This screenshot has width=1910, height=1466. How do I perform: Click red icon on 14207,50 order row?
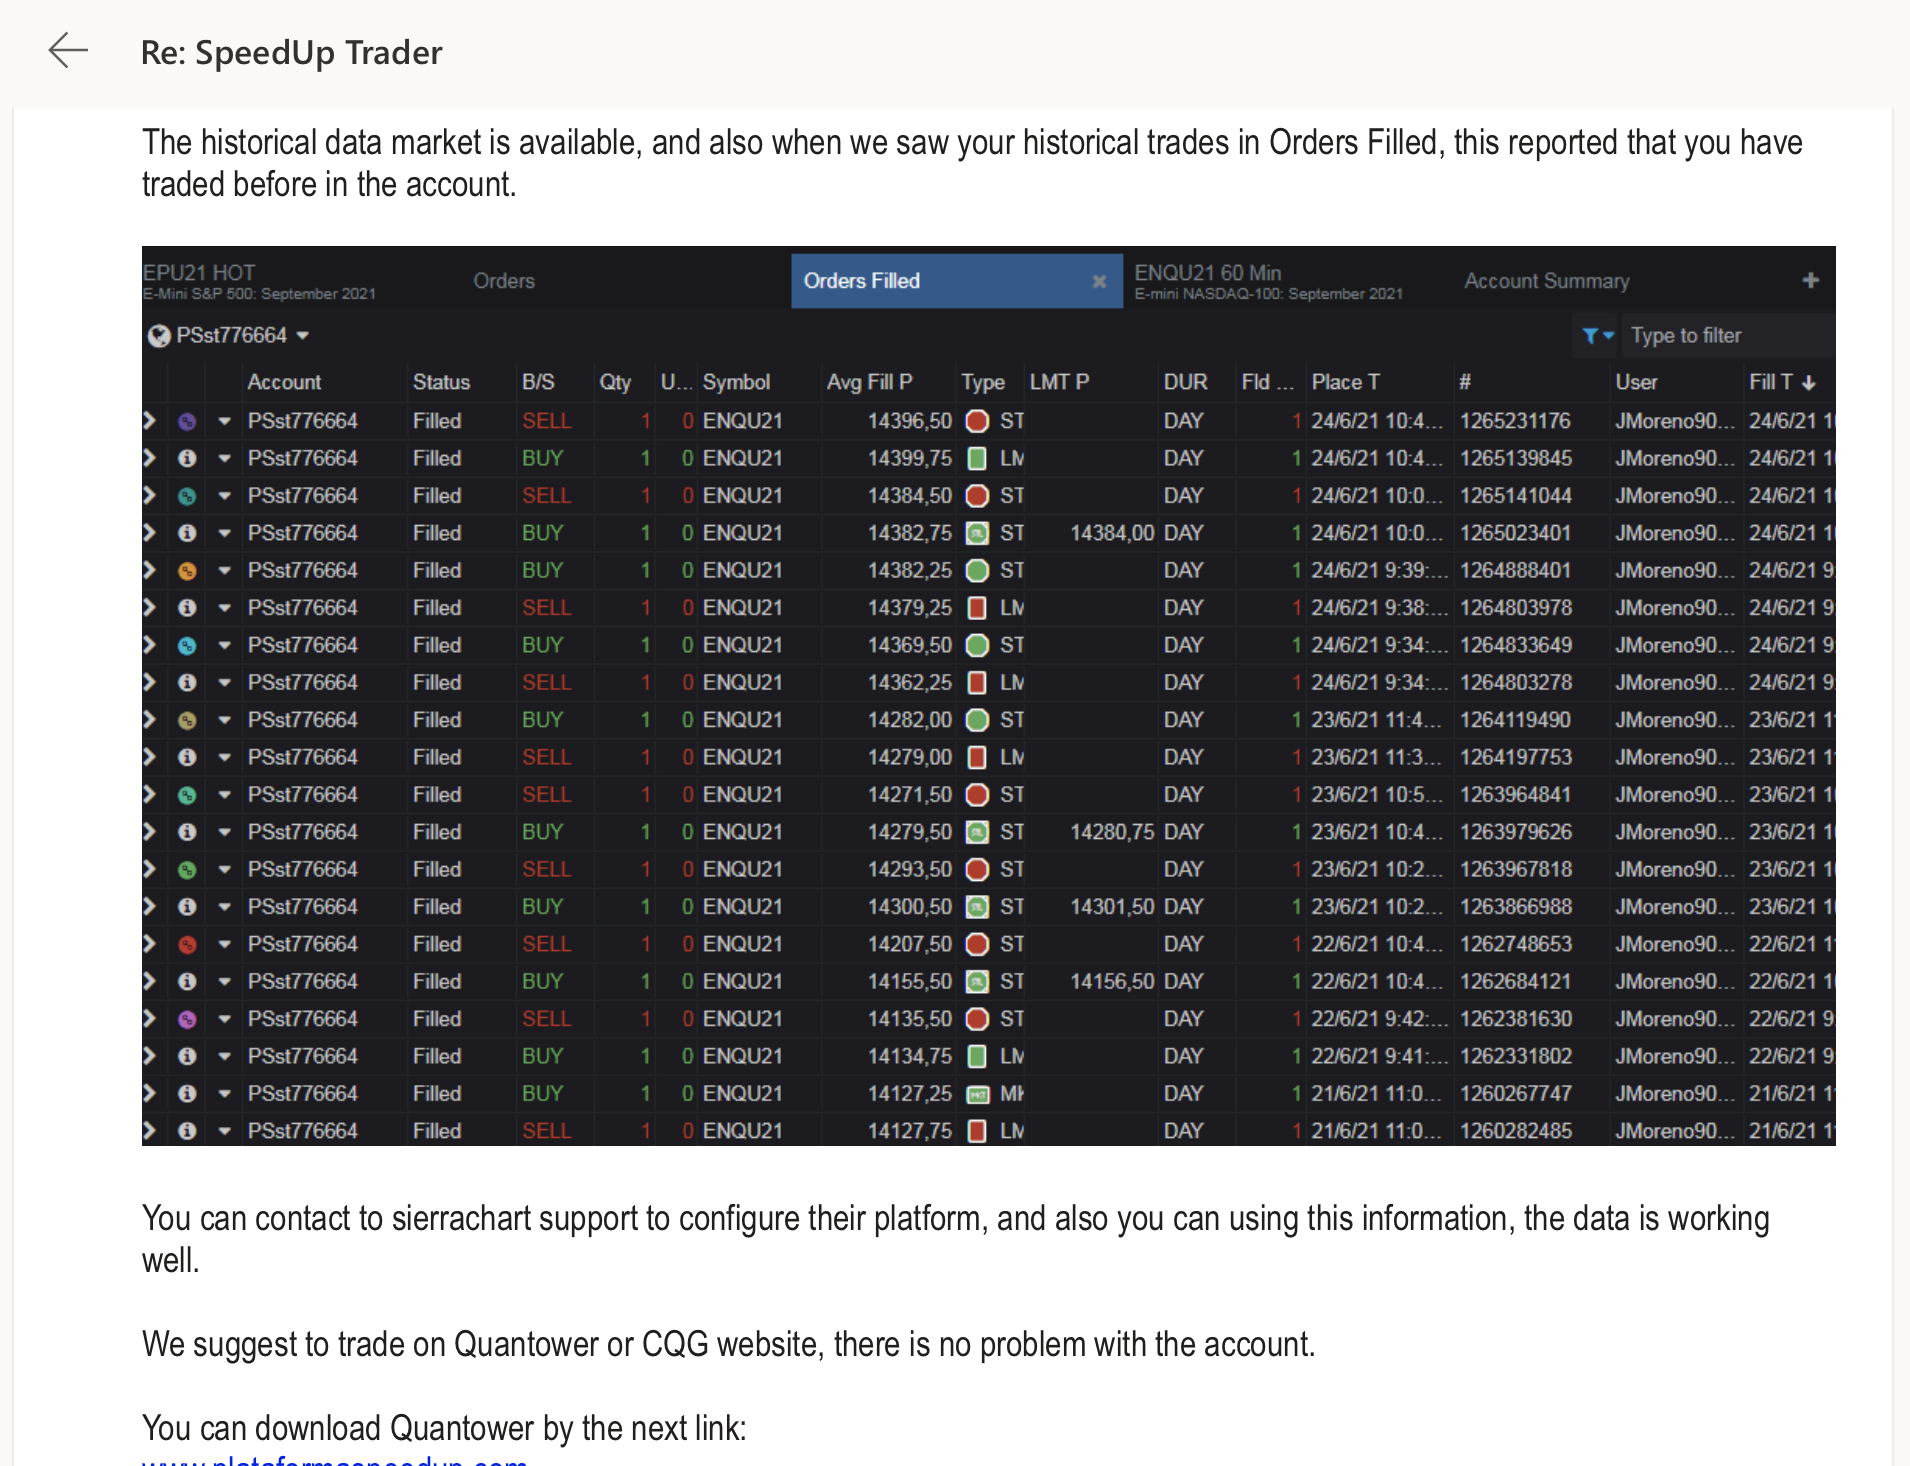click(187, 945)
